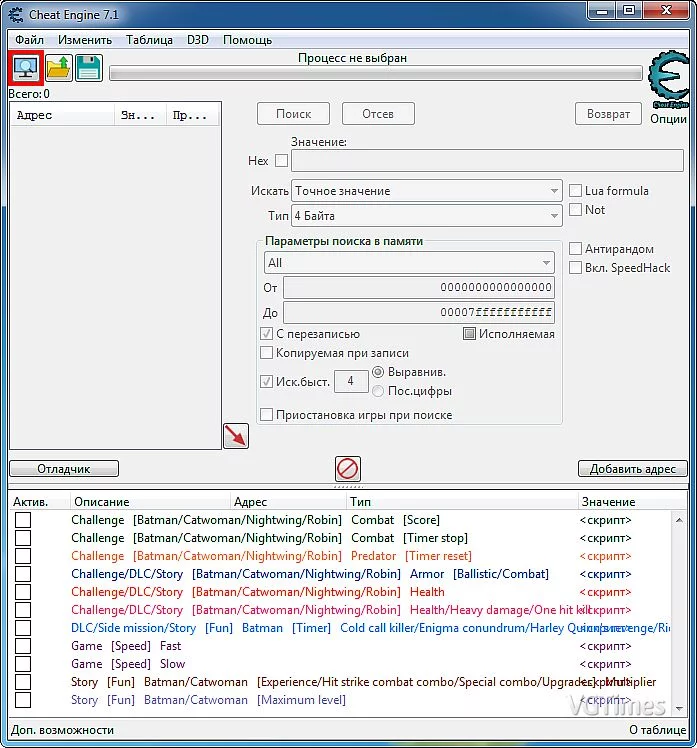Screen dimensions: 697x748
Task: Toggle the Иск.быст. checkbox
Action: pos(266,382)
